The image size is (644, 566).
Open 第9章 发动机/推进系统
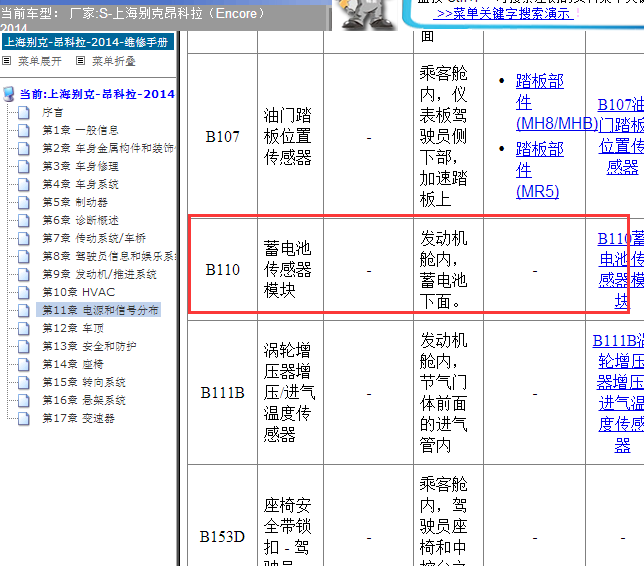click(x=99, y=274)
